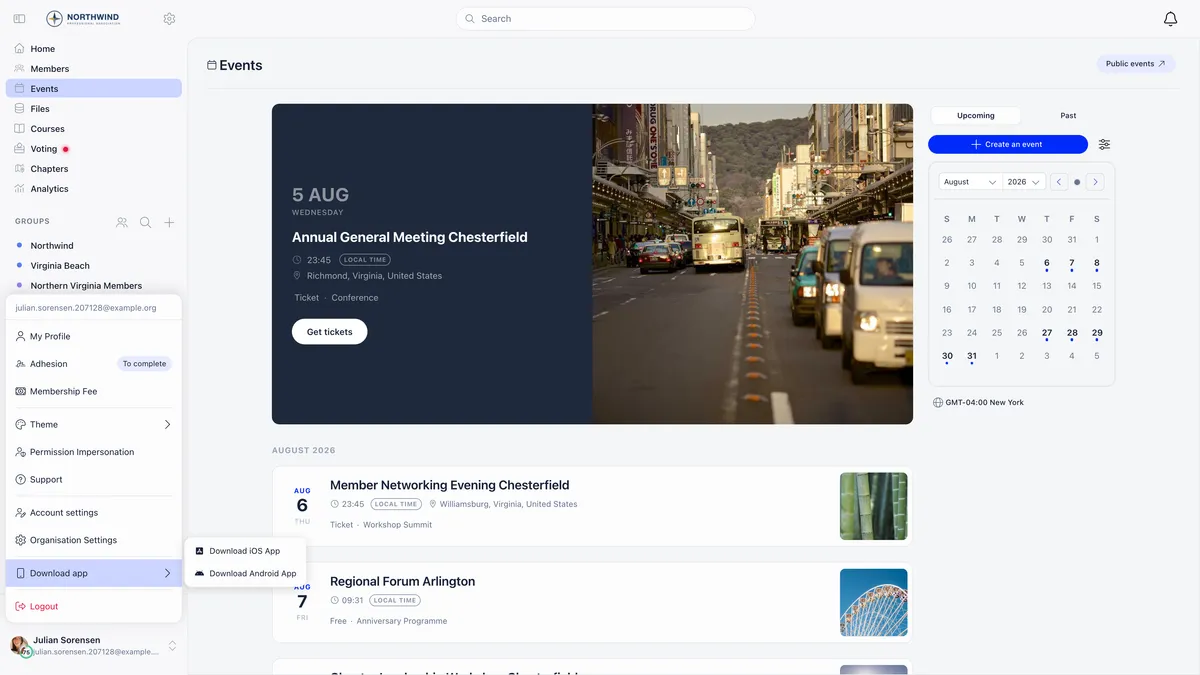This screenshot has width=1200, height=675.
Task: Search groups with the magnifier icon
Action: [146, 222]
